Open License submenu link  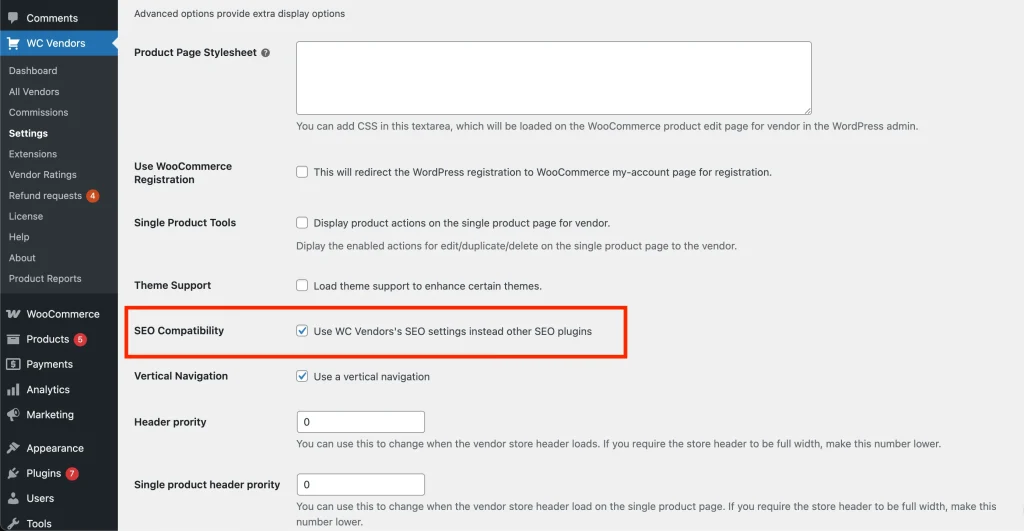pos(25,216)
